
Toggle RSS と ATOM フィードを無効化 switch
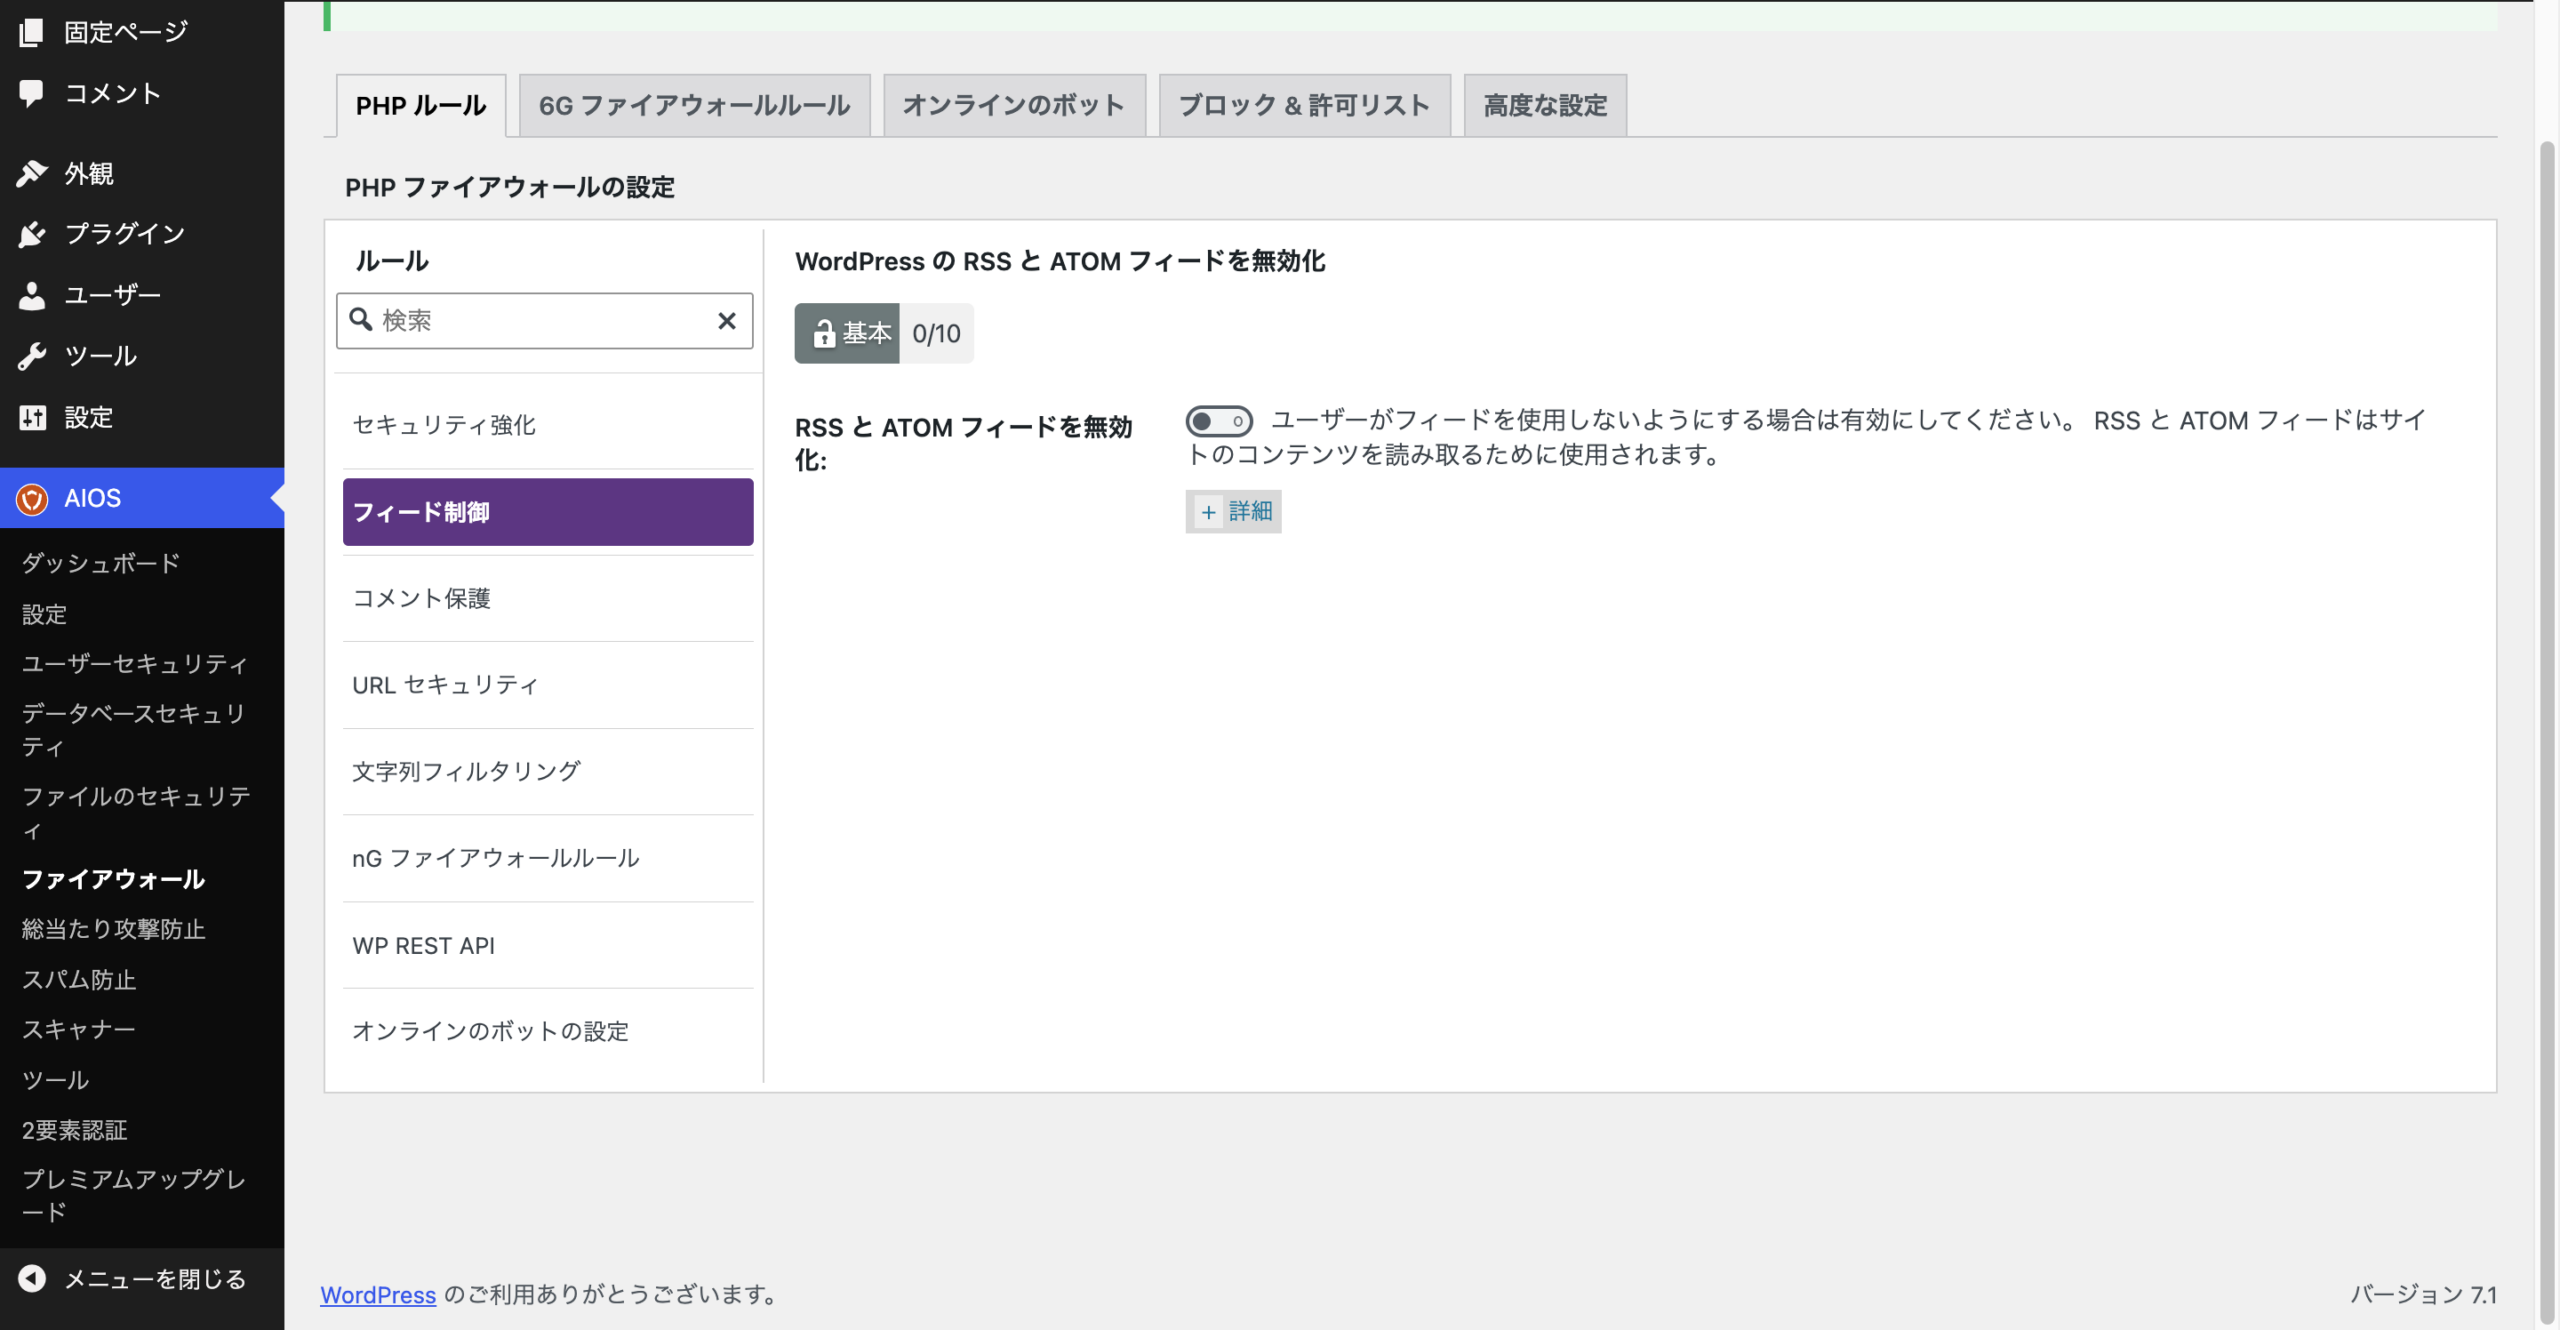click(x=1218, y=421)
